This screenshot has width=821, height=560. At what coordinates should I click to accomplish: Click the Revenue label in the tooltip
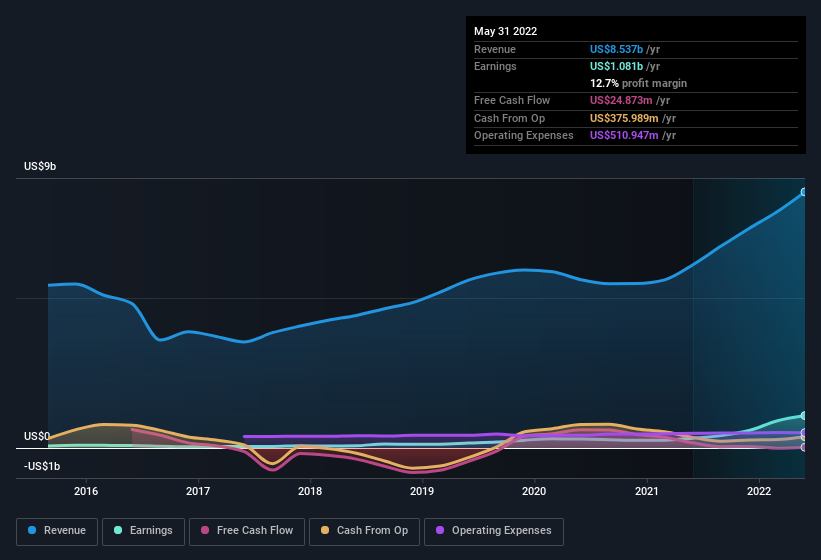[495, 49]
